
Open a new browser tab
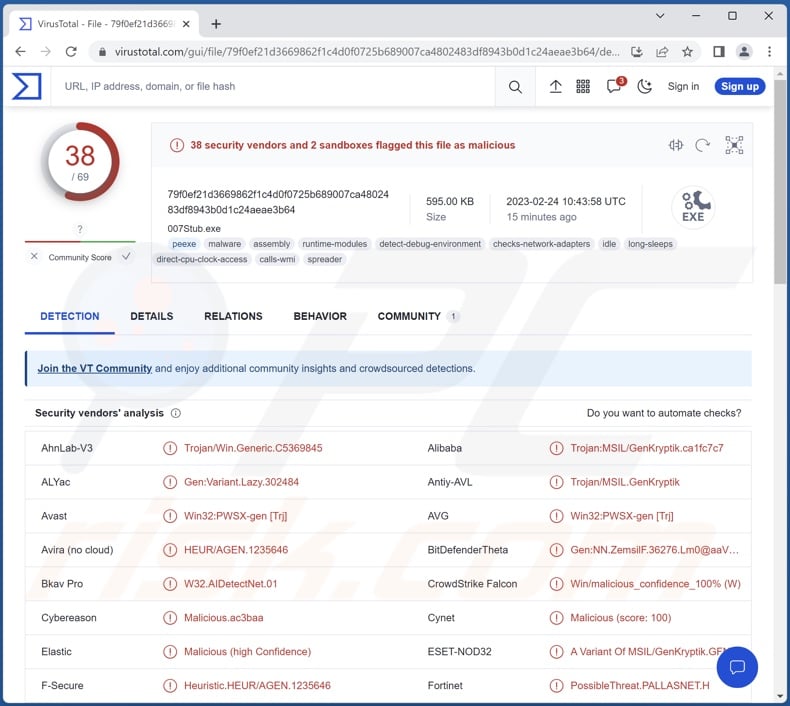(x=216, y=24)
